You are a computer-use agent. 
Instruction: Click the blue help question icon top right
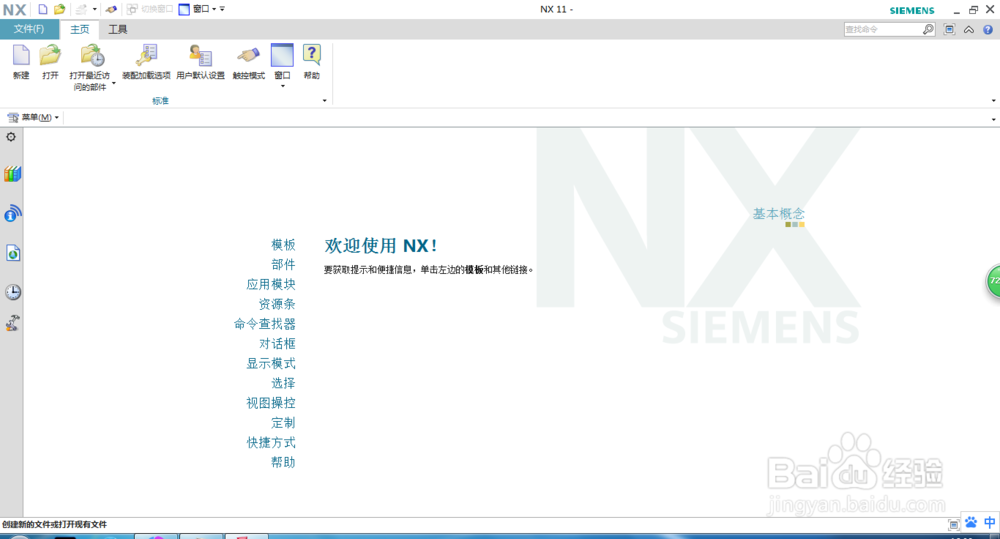[x=988, y=29]
